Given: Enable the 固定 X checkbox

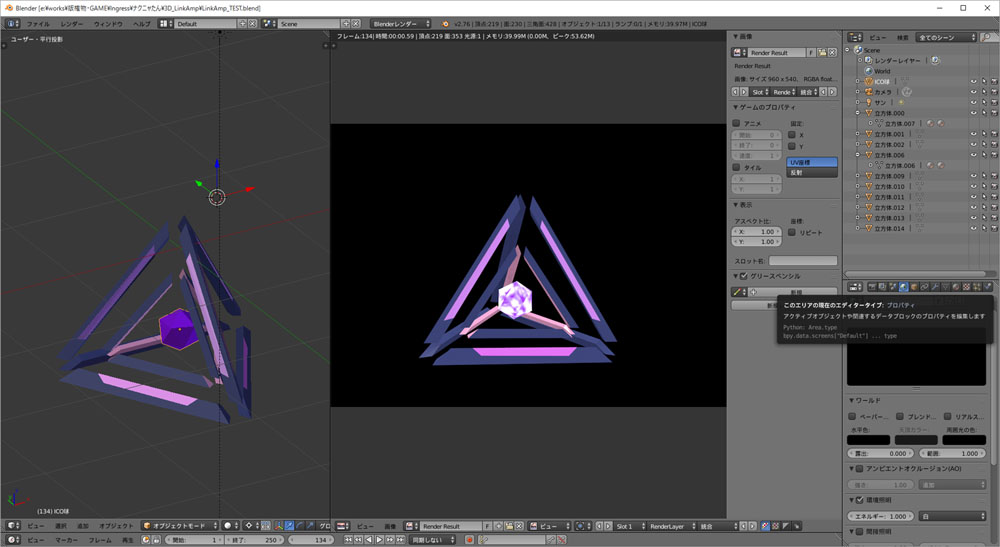Looking at the screenshot, I should (x=792, y=135).
